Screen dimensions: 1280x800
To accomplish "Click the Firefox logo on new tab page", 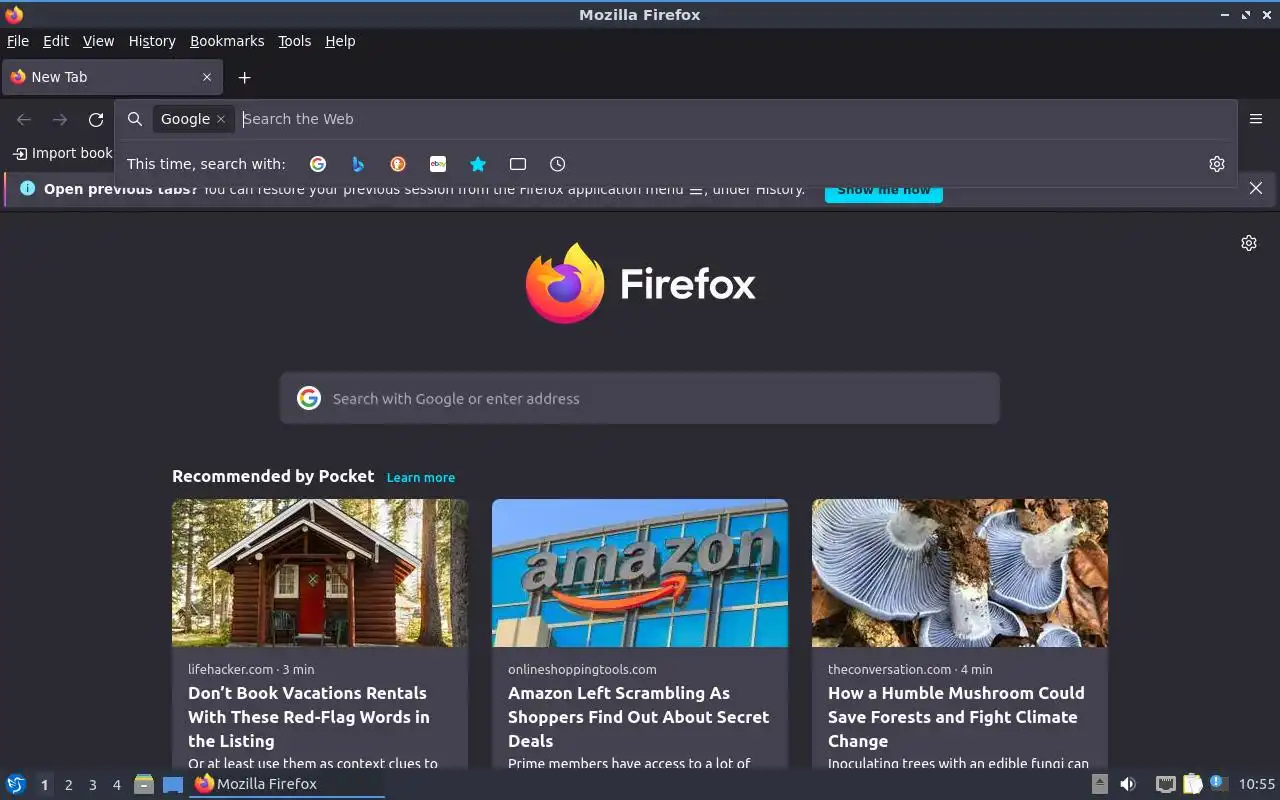I will click(x=640, y=283).
